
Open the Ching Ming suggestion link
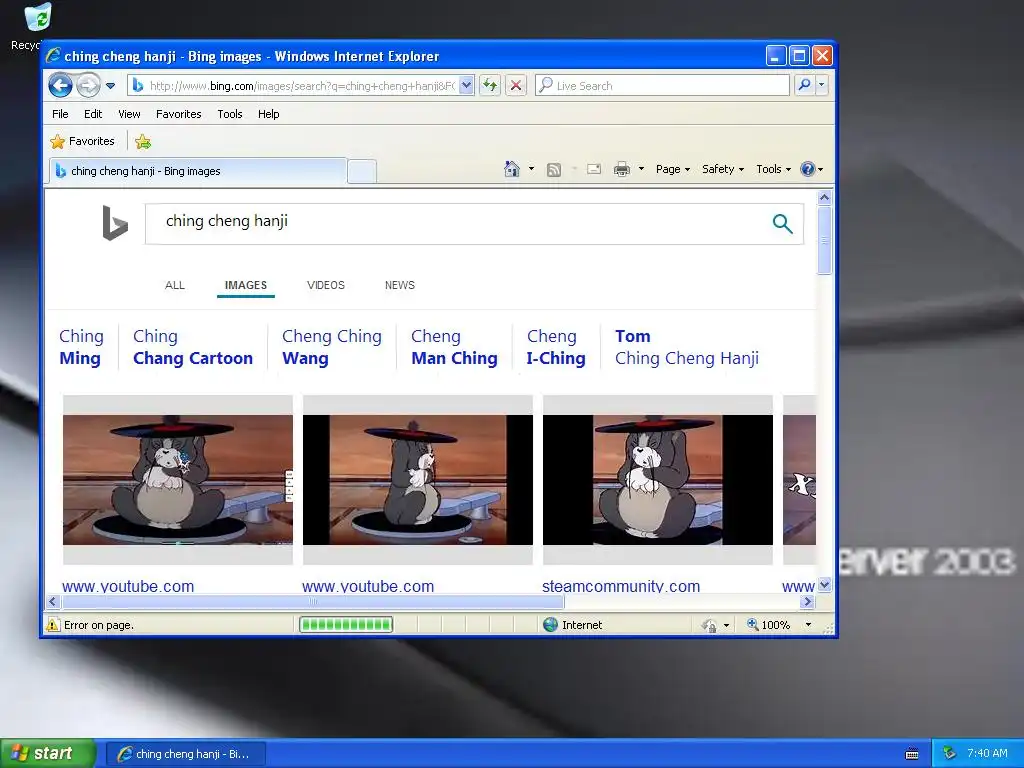(x=81, y=347)
